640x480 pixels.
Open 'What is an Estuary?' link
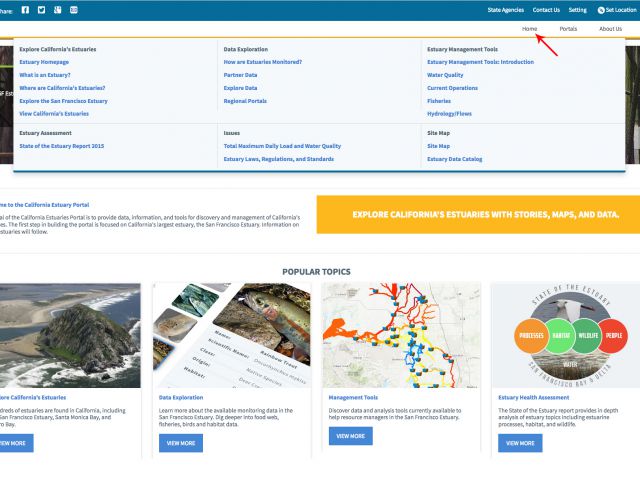pos(45,75)
